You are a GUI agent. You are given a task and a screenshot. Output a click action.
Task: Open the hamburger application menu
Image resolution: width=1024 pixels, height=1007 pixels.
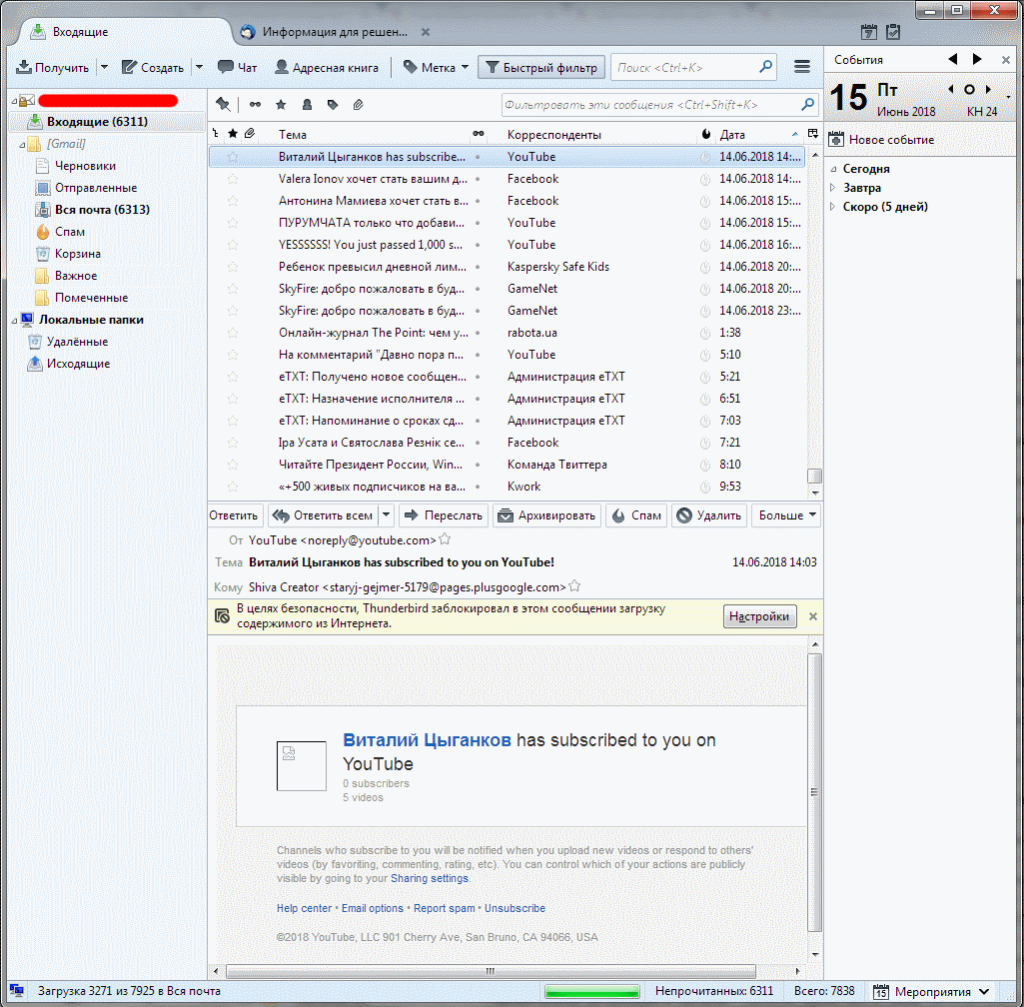pyautogui.click(x=801, y=67)
